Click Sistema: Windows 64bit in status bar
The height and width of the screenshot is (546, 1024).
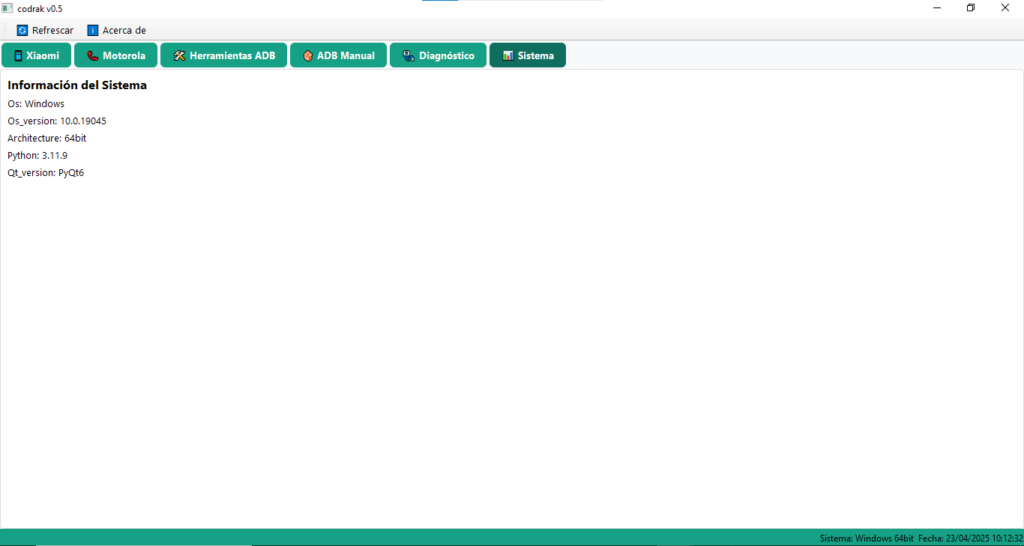click(866, 538)
